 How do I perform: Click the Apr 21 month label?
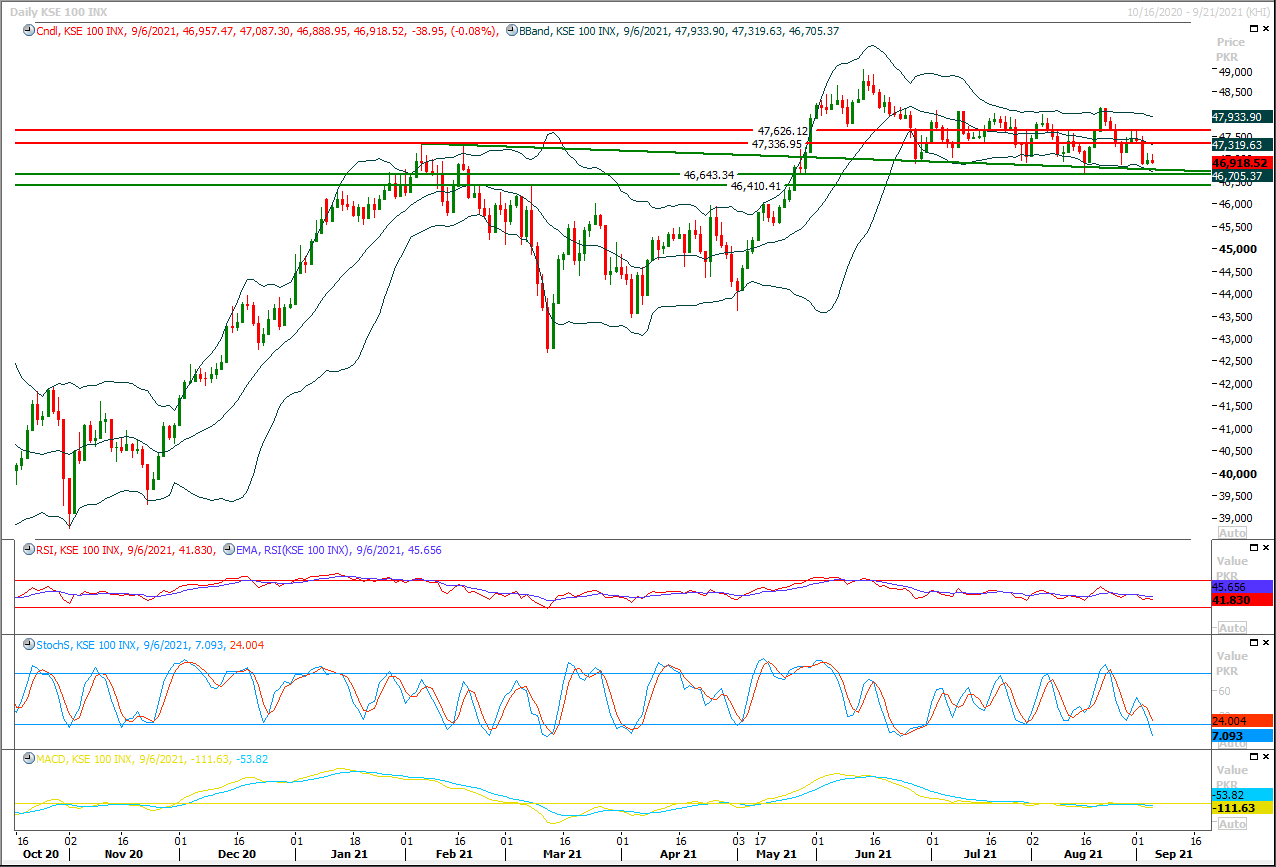[x=677, y=855]
